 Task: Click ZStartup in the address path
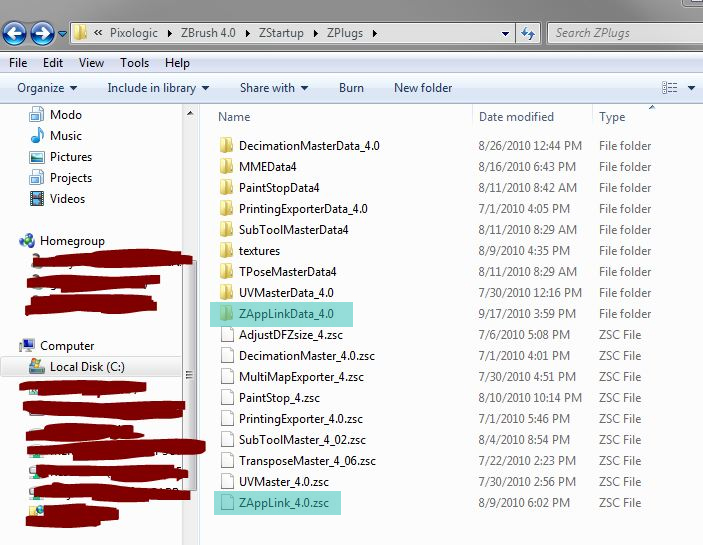[x=281, y=33]
